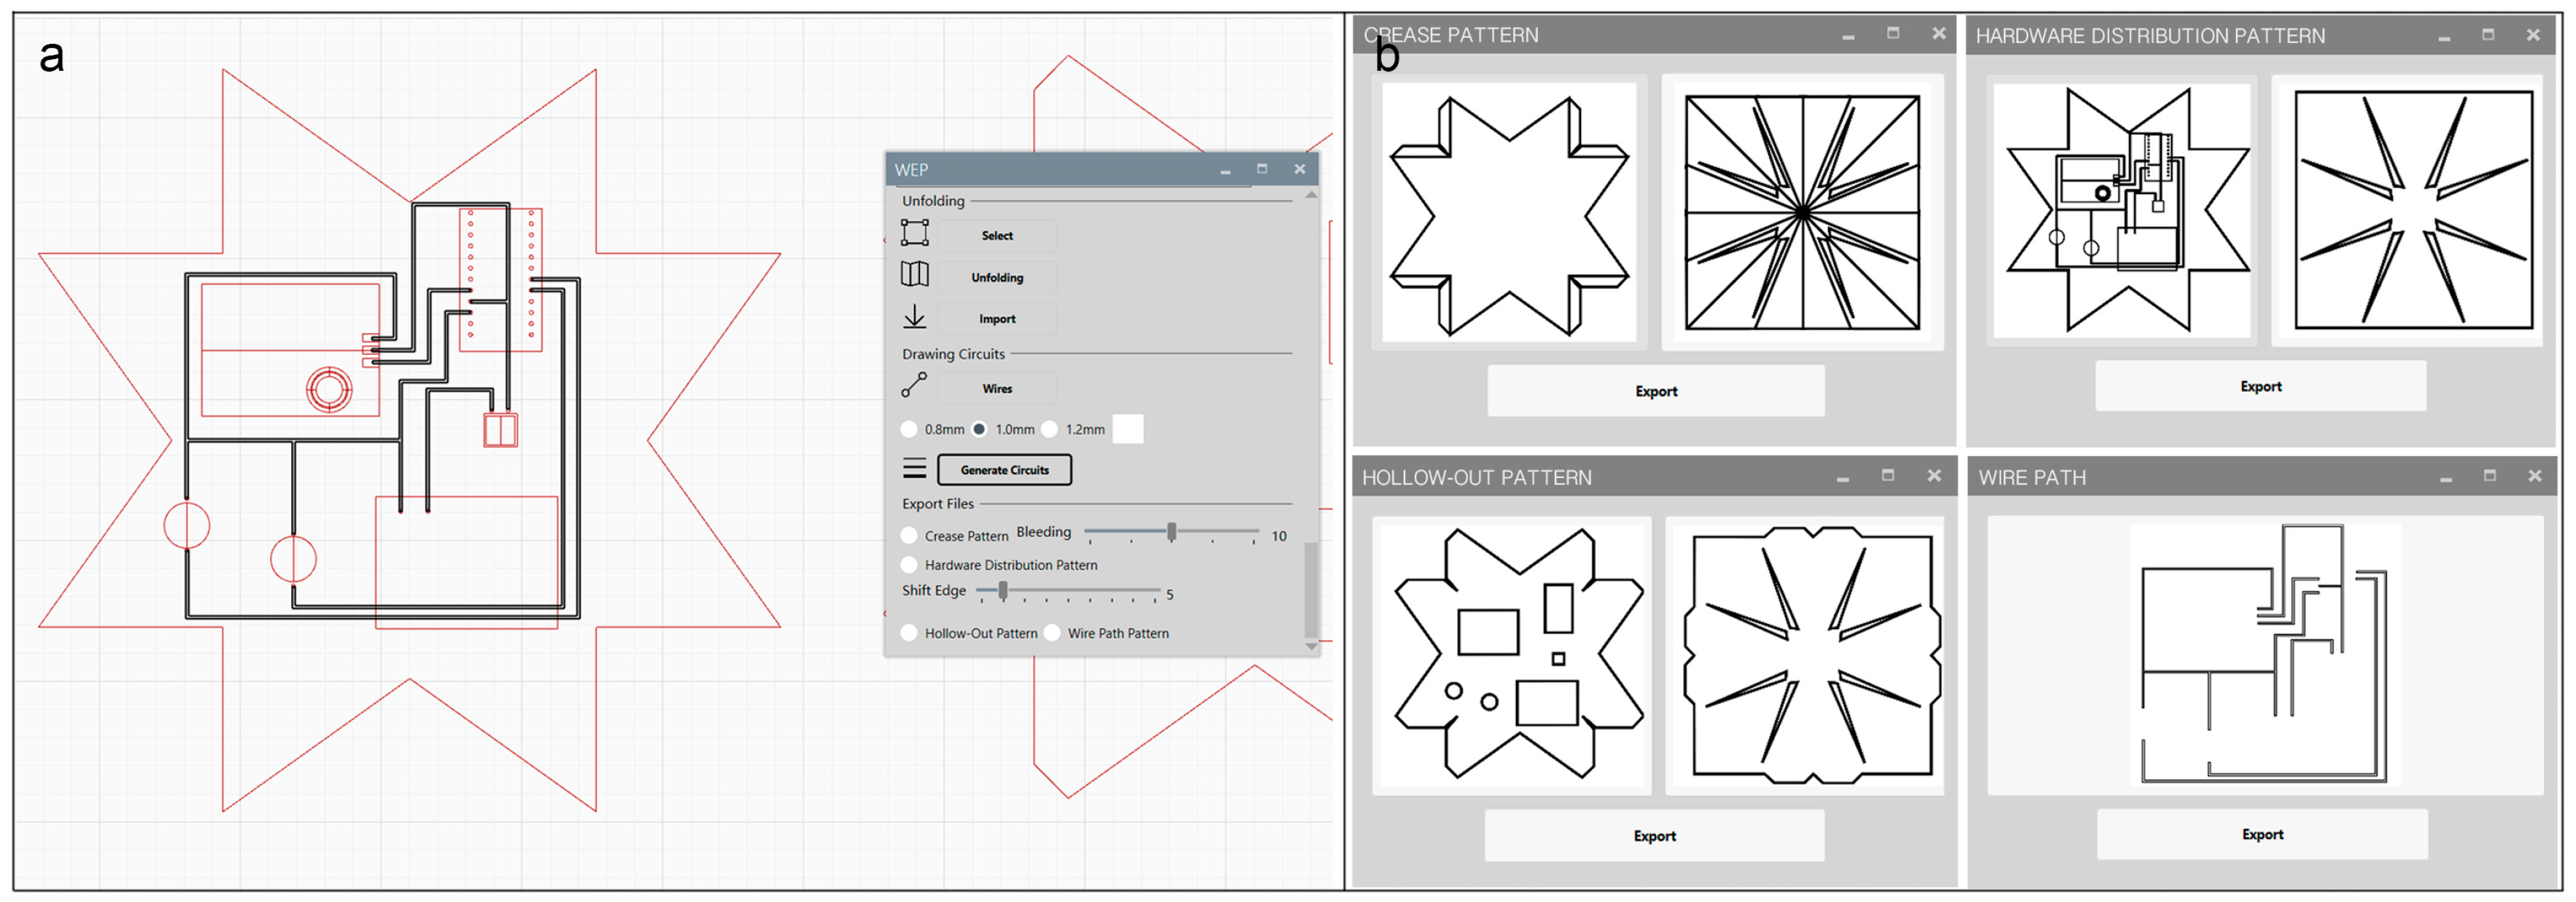The width and height of the screenshot is (2576, 902).
Task: Click the Unfolding map icon
Action: [914, 274]
